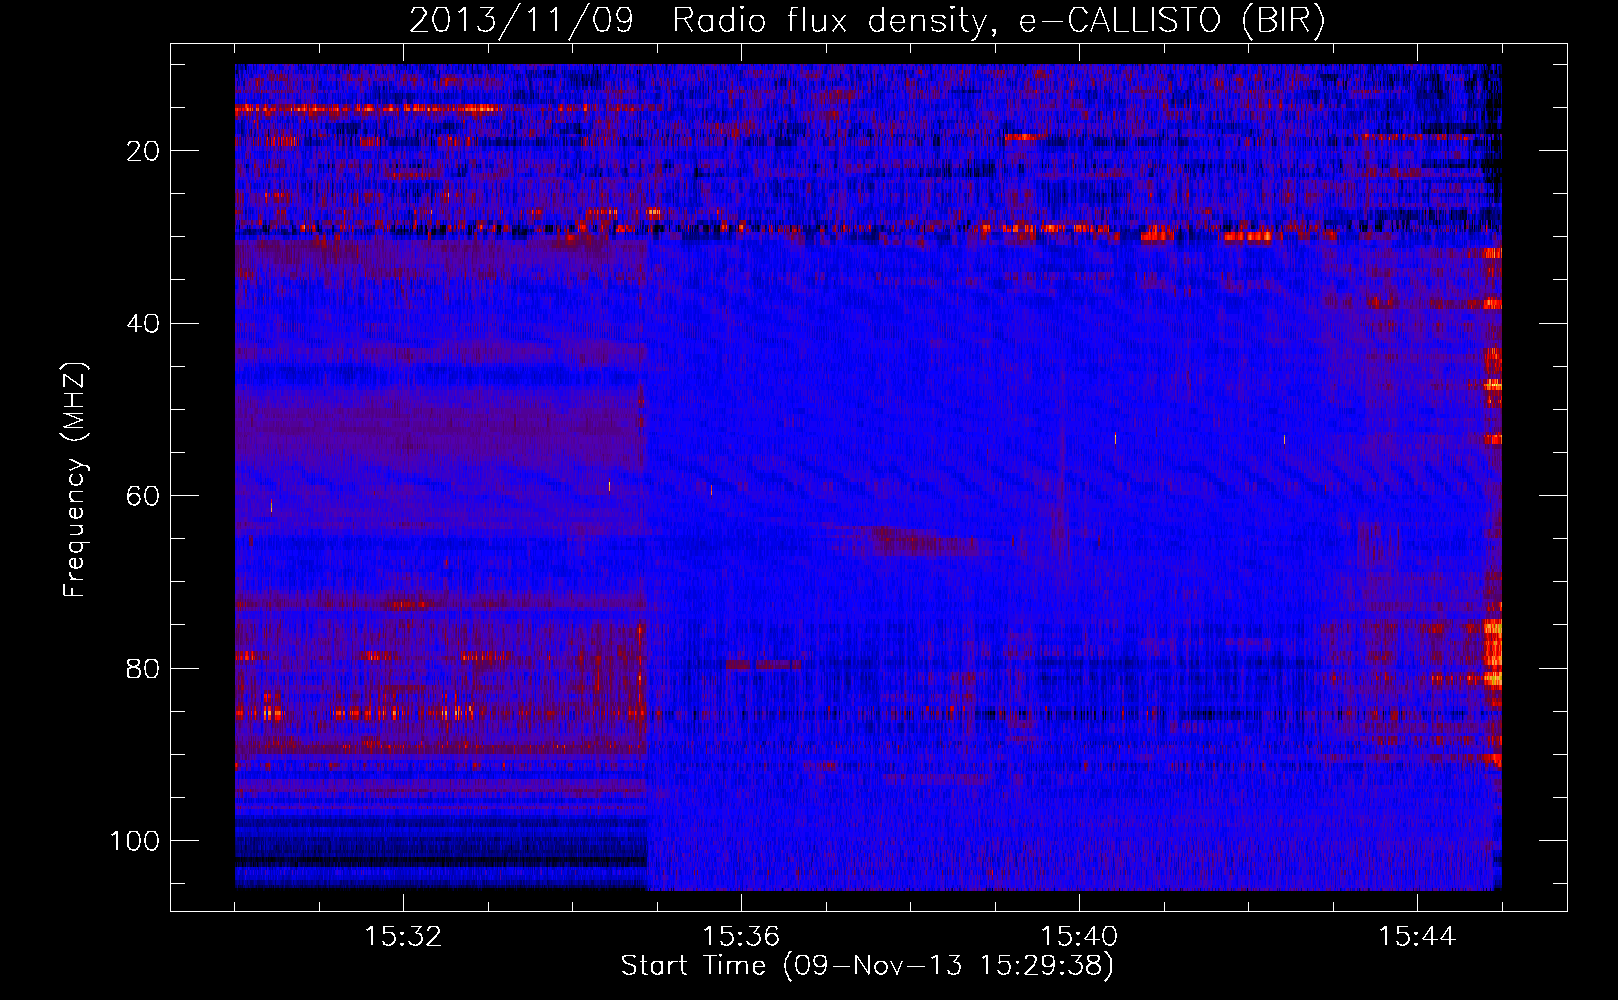Click the 15:44 time tick label
This screenshot has width=1618, height=1000.
click(1417, 937)
